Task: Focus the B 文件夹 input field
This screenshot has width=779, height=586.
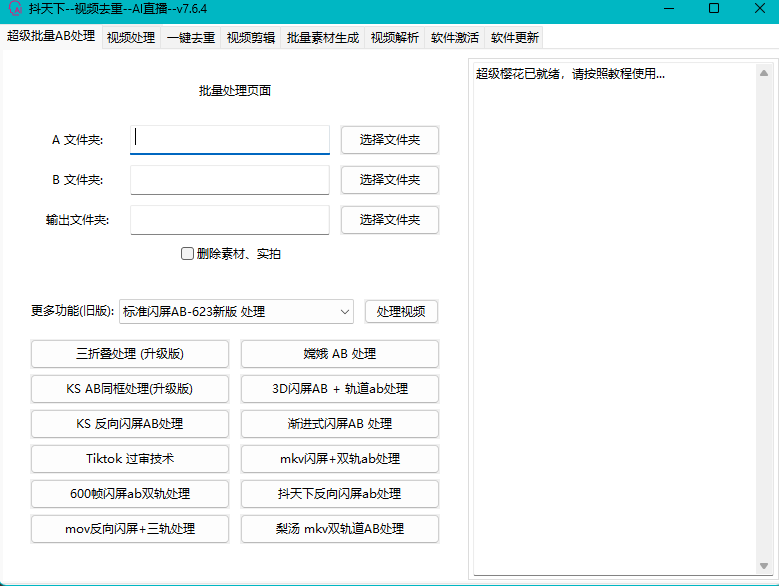Action: (229, 180)
